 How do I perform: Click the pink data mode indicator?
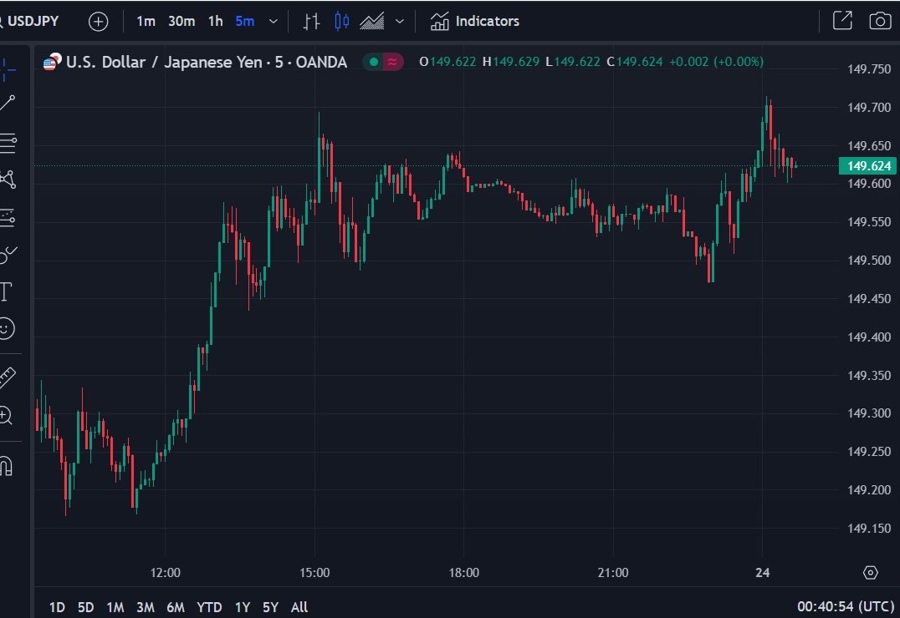click(393, 61)
